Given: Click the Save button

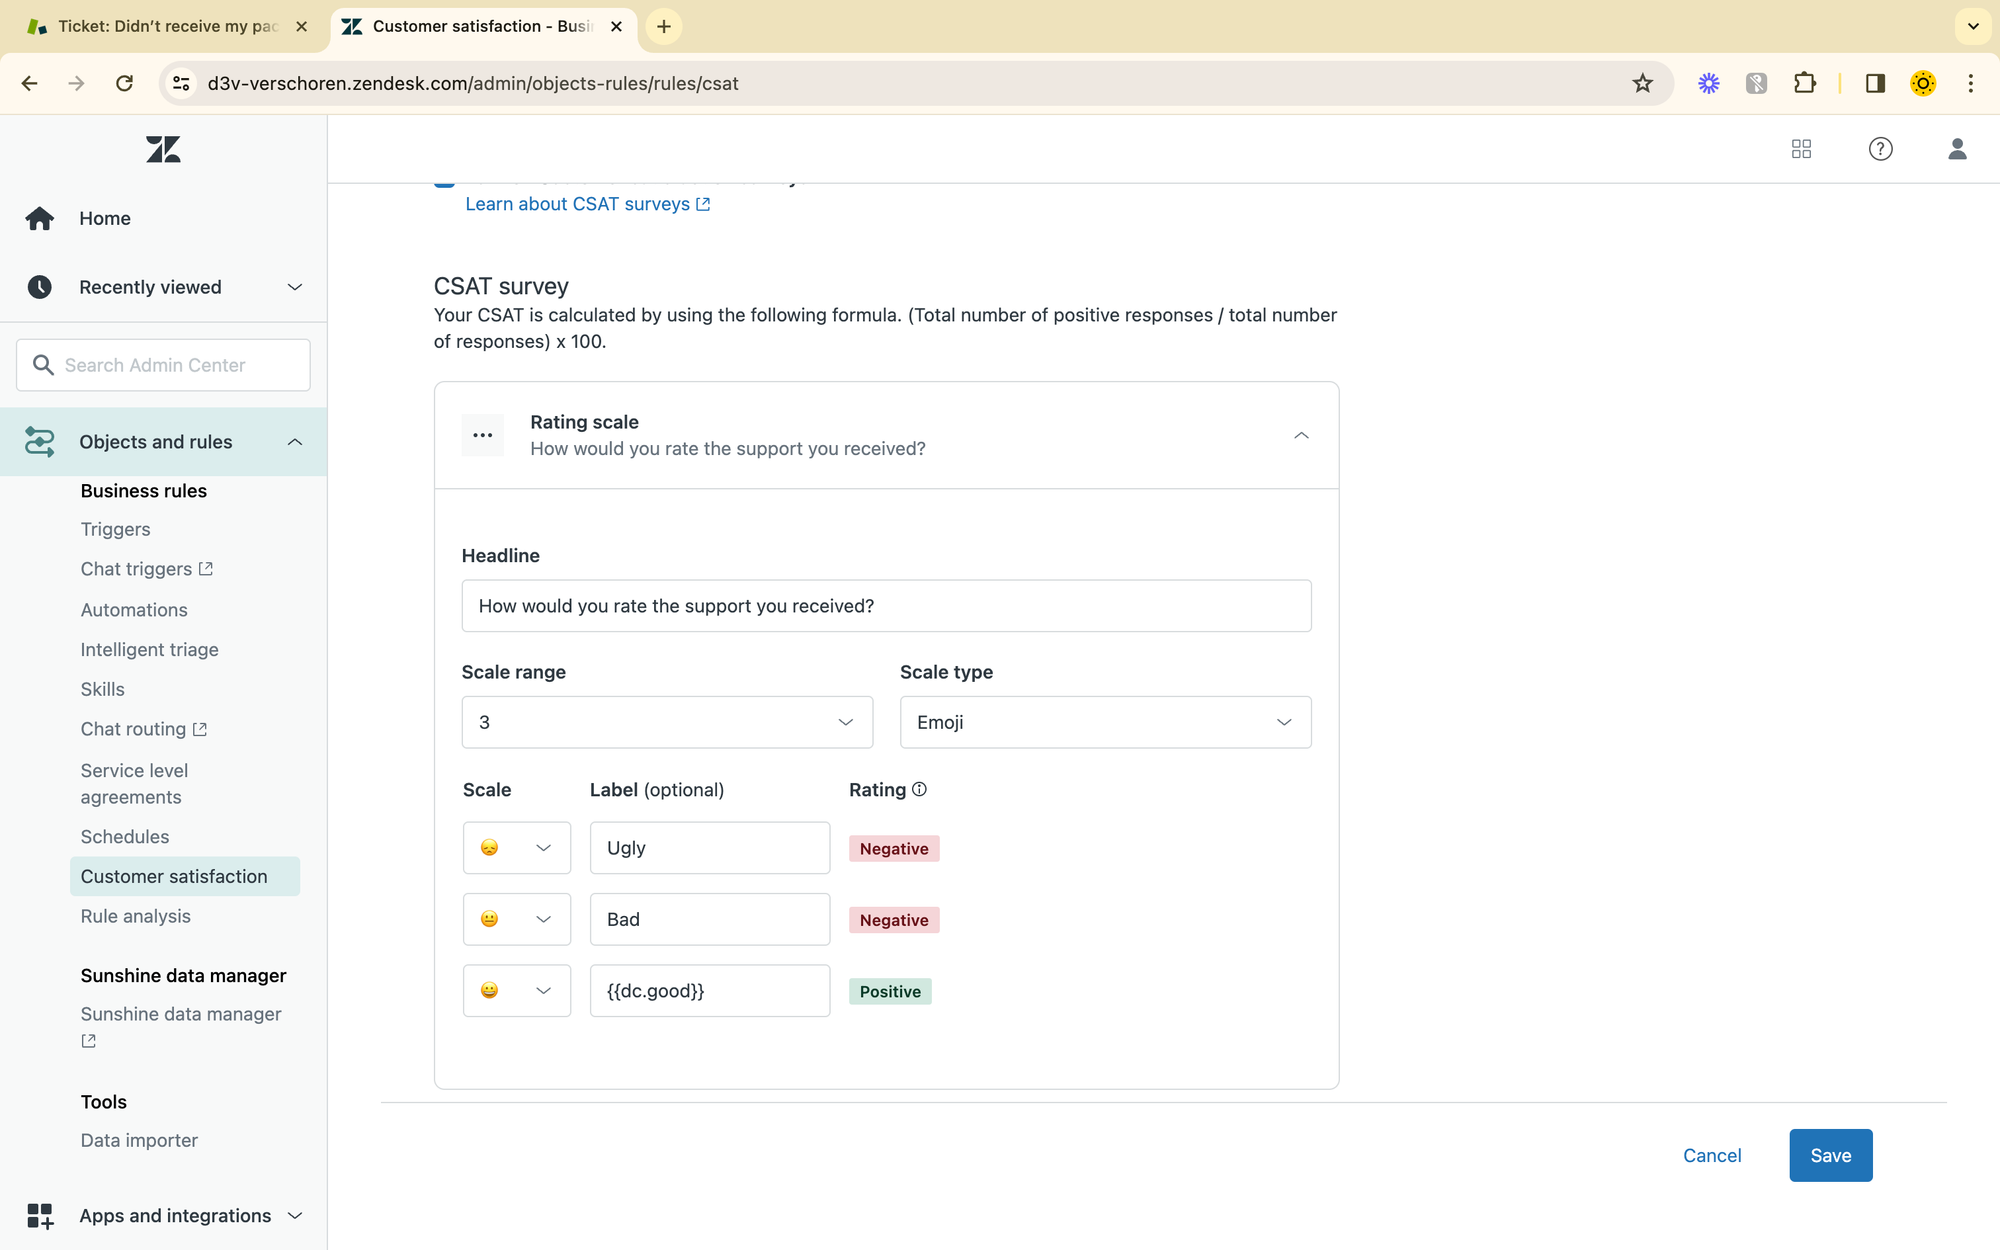Looking at the screenshot, I should (x=1830, y=1155).
